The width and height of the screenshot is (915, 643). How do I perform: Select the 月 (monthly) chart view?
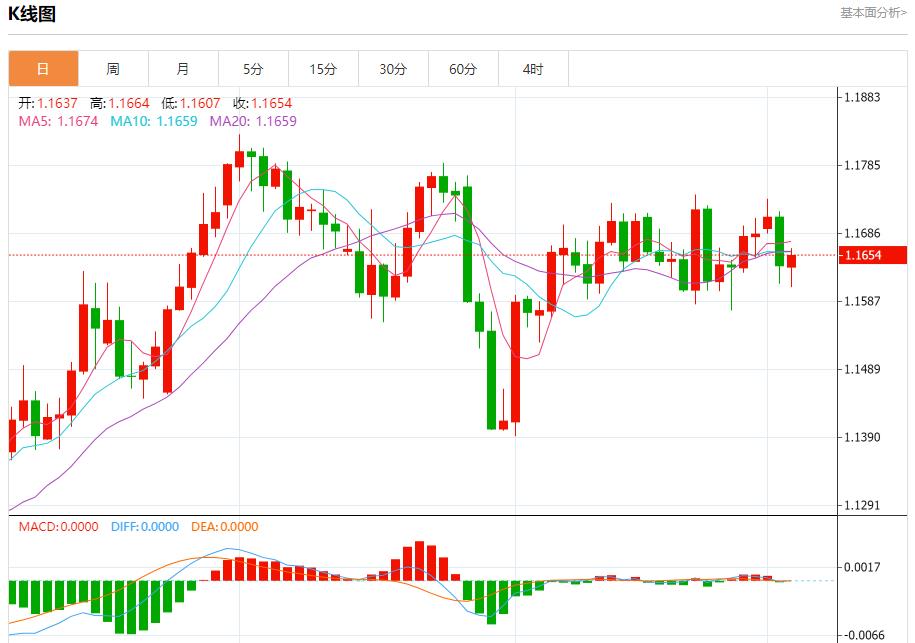[x=182, y=68]
